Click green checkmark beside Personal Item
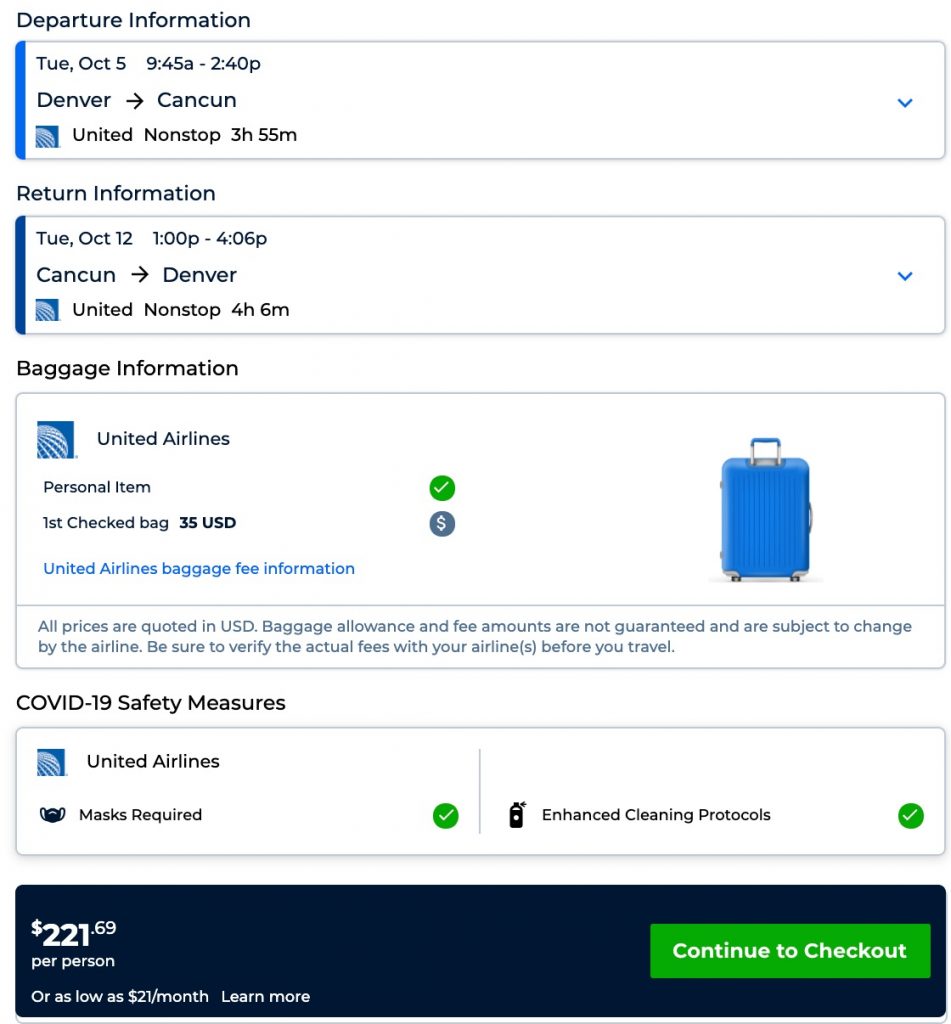The image size is (951, 1024). click(x=442, y=488)
